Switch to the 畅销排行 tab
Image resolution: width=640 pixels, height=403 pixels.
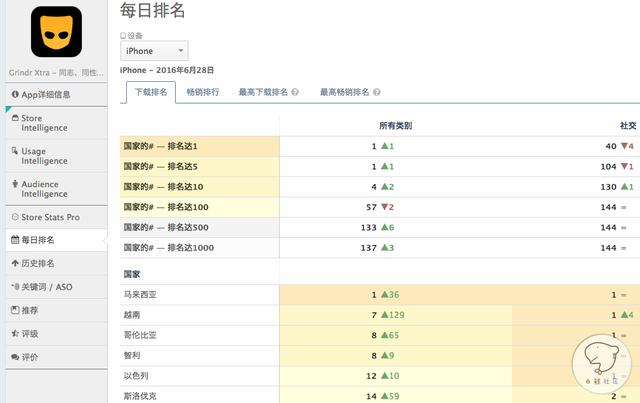pyautogui.click(x=203, y=92)
